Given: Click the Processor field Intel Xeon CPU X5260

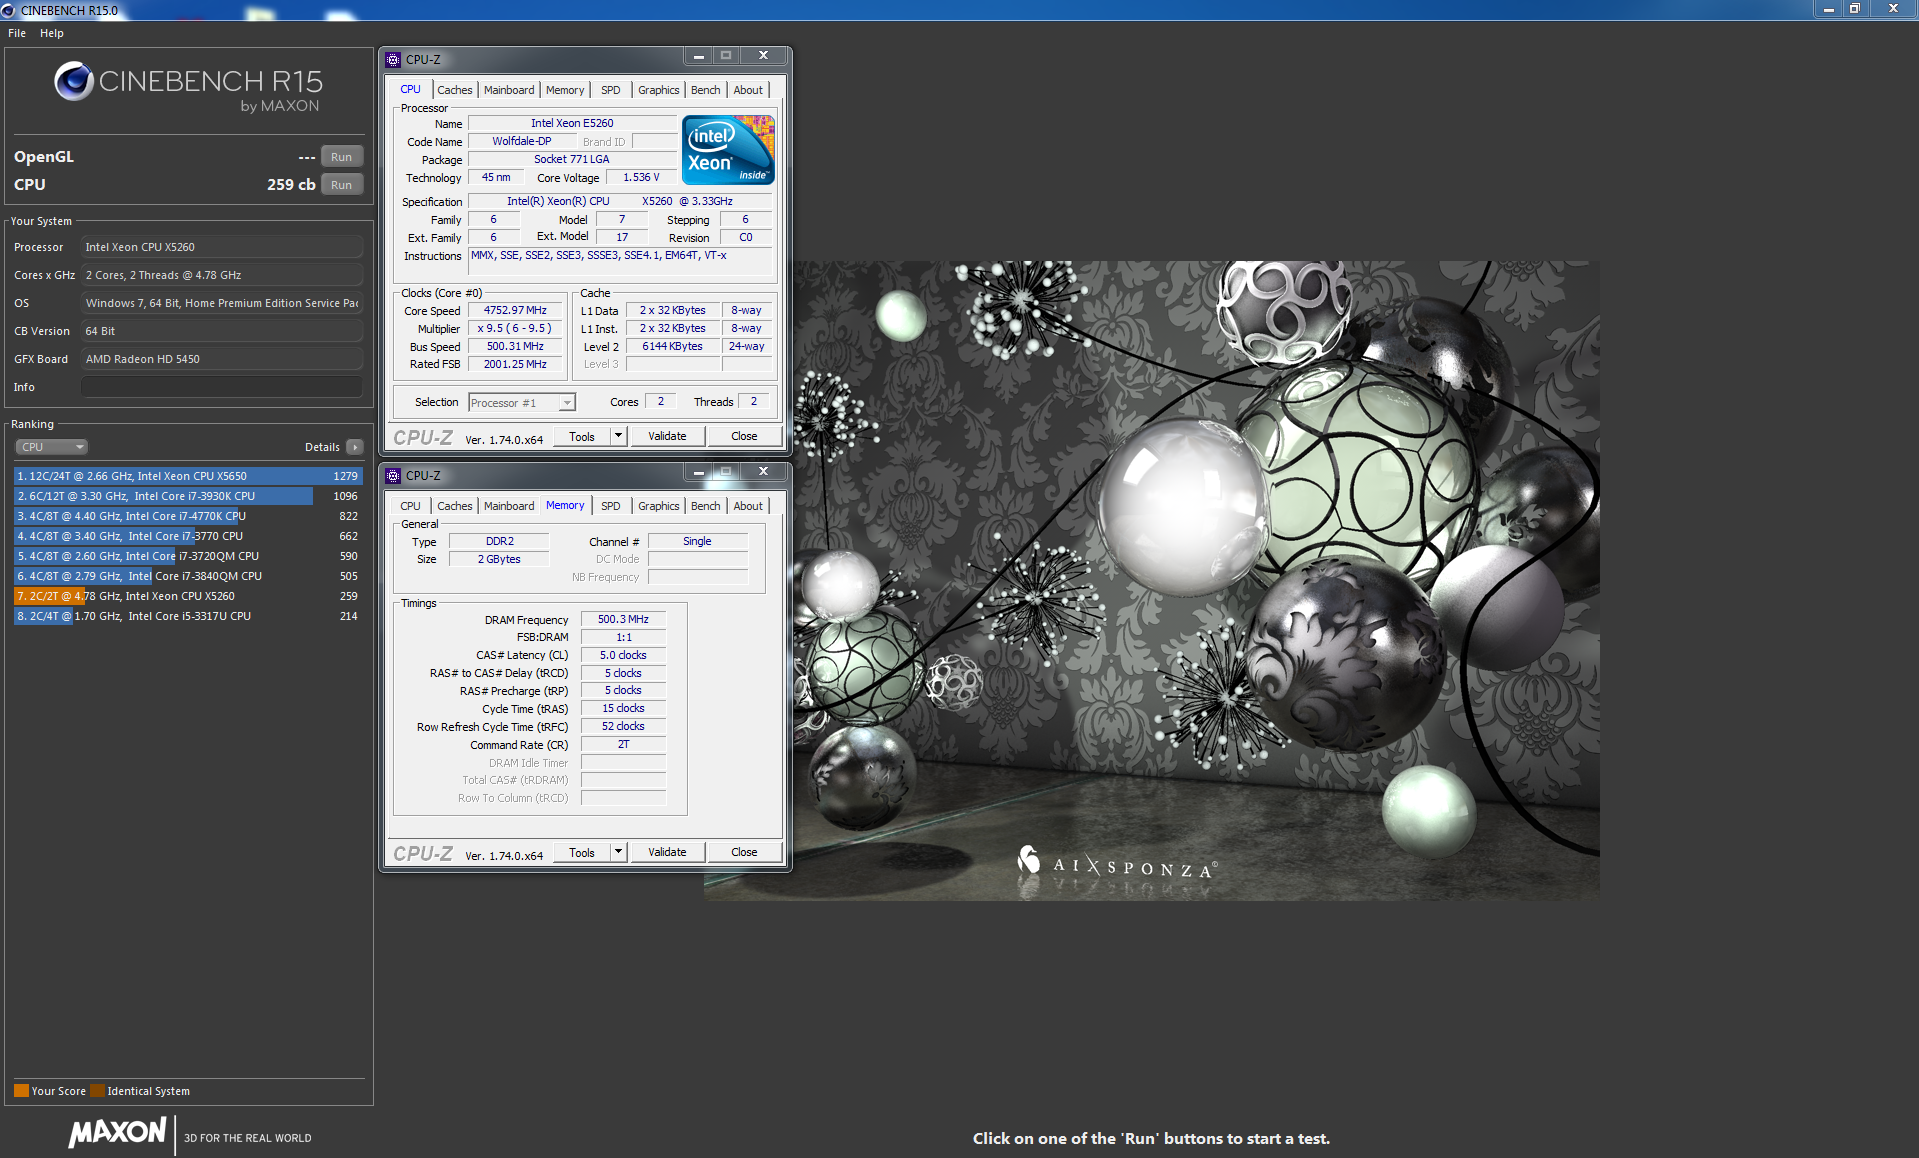Looking at the screenshot, I should click(x=222, y=247).
